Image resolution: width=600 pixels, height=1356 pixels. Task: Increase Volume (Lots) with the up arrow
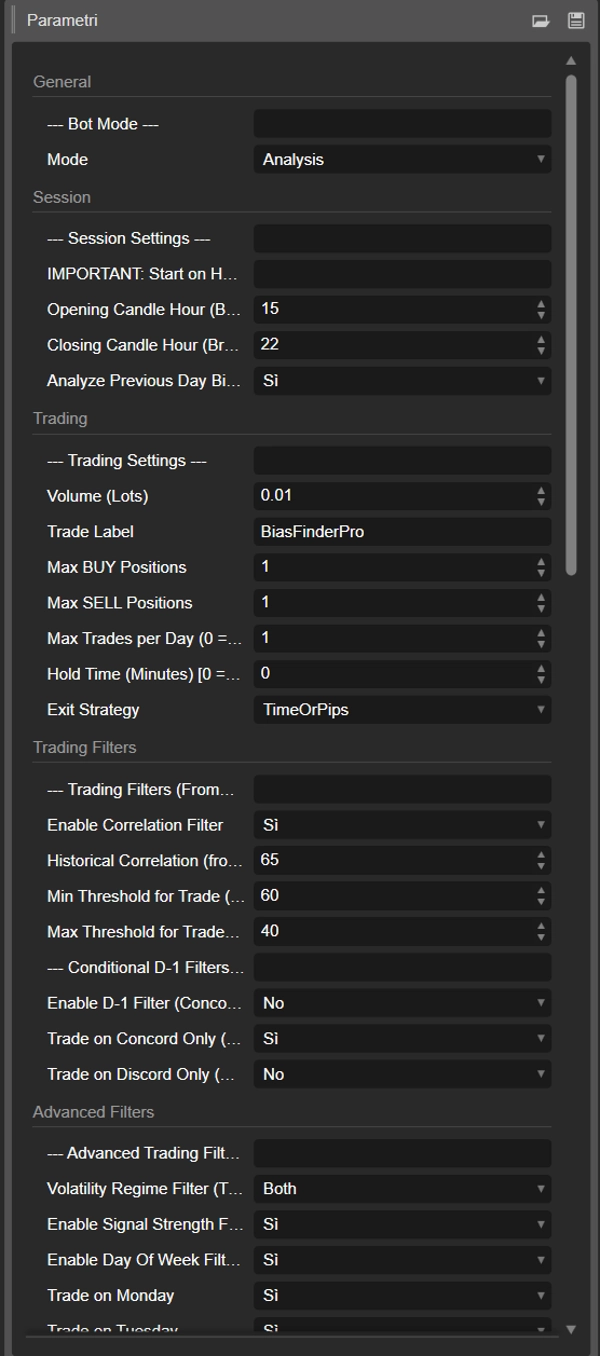tap(539, 491)
